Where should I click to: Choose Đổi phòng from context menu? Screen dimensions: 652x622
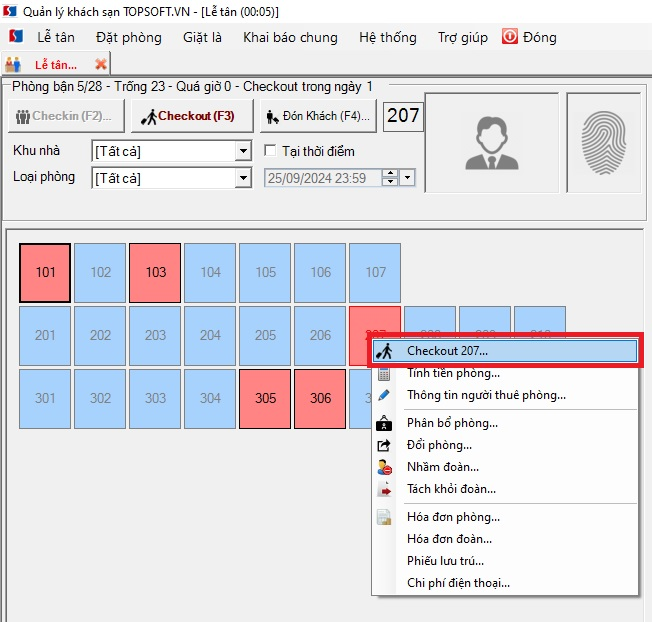point(504,445)
